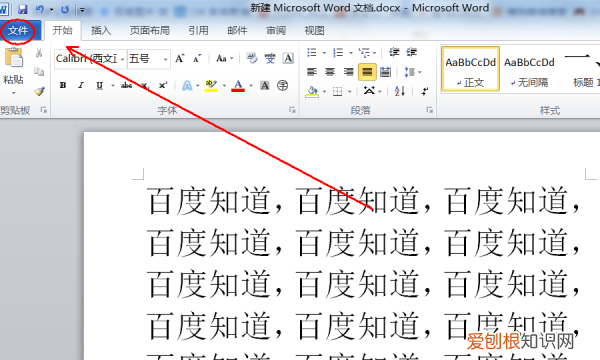600x360 pixels.
Task: Click the 粘贴 paste clipboard icon
Action: pyautogui.click(x=14, y=58)
